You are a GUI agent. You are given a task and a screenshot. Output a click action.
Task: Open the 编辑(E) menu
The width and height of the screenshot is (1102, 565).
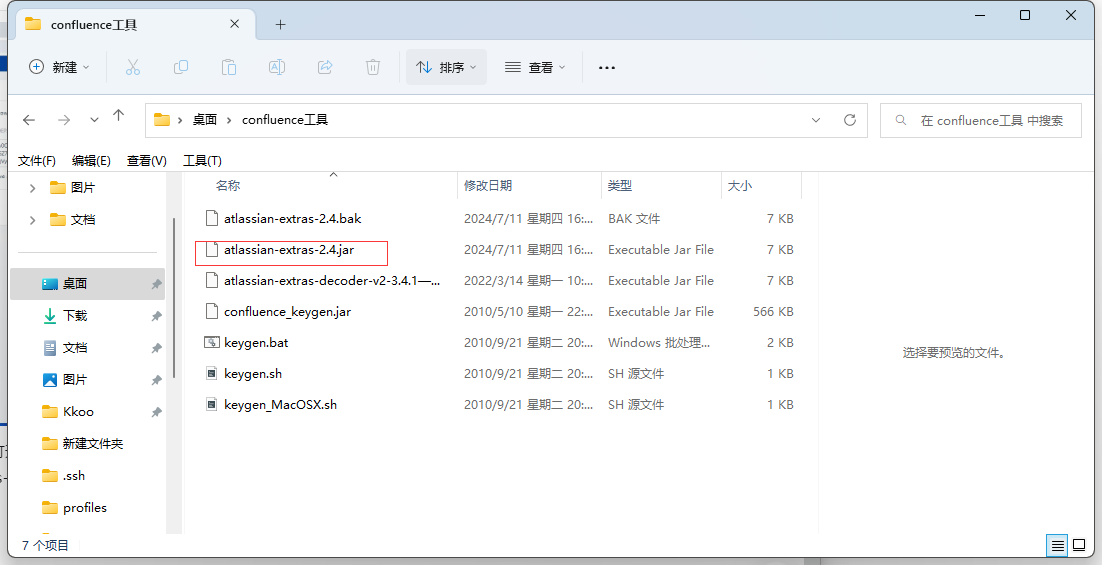[x=91, y=161]
